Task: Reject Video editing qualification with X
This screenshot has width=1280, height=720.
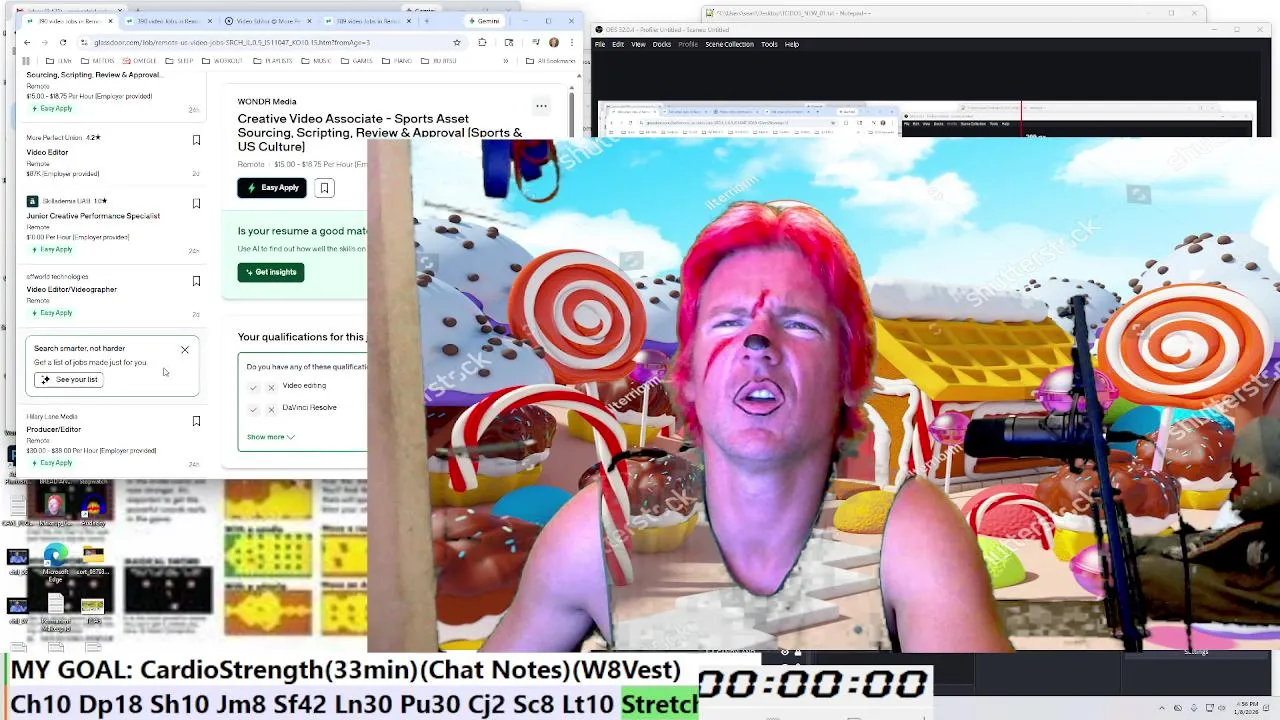Action: point(271,386)
